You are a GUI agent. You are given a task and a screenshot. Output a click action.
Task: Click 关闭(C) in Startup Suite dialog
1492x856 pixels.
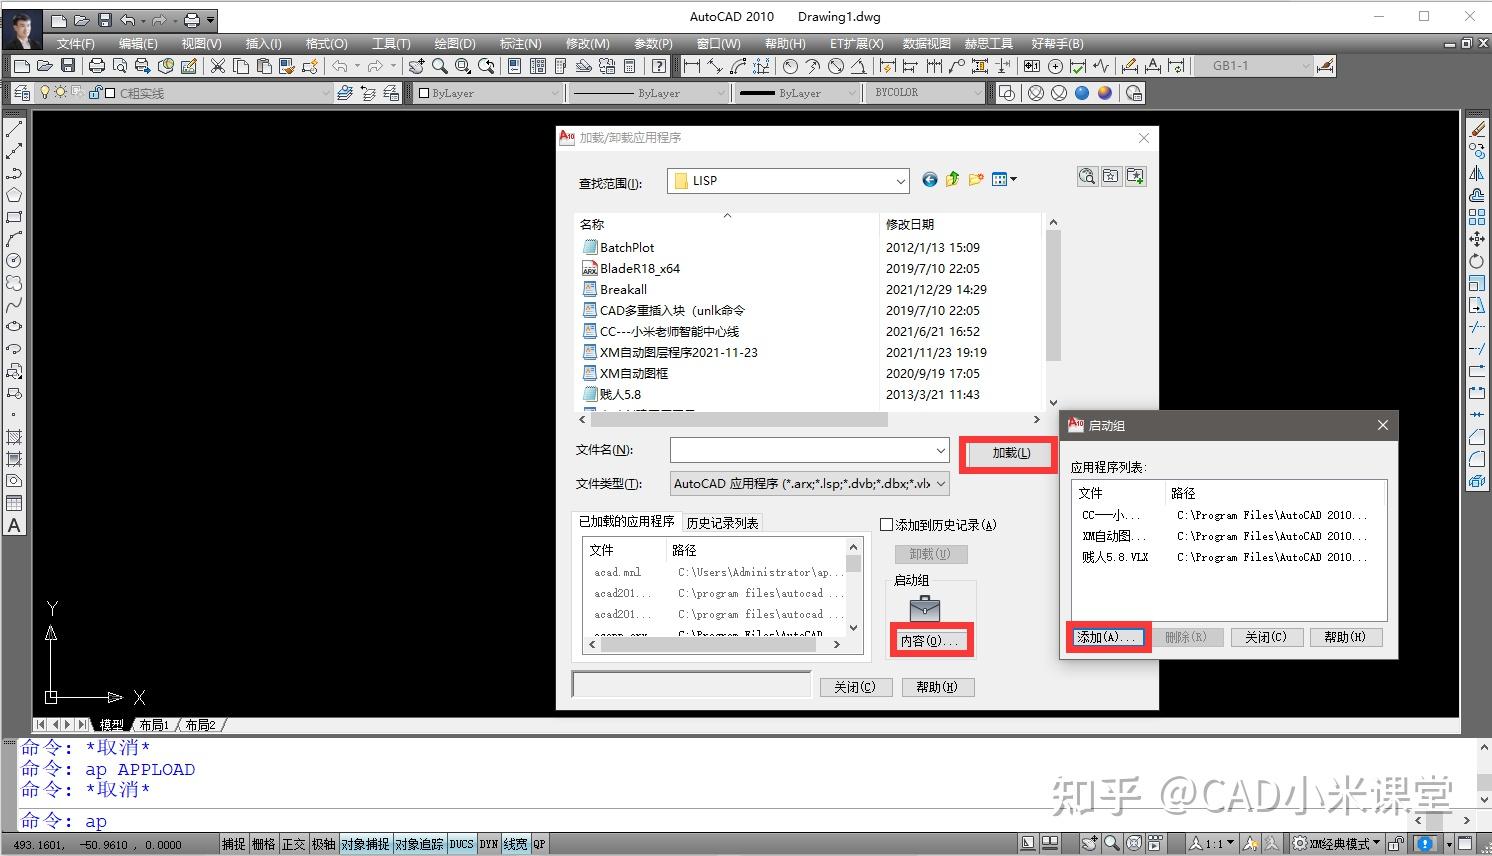point(1266,637)
